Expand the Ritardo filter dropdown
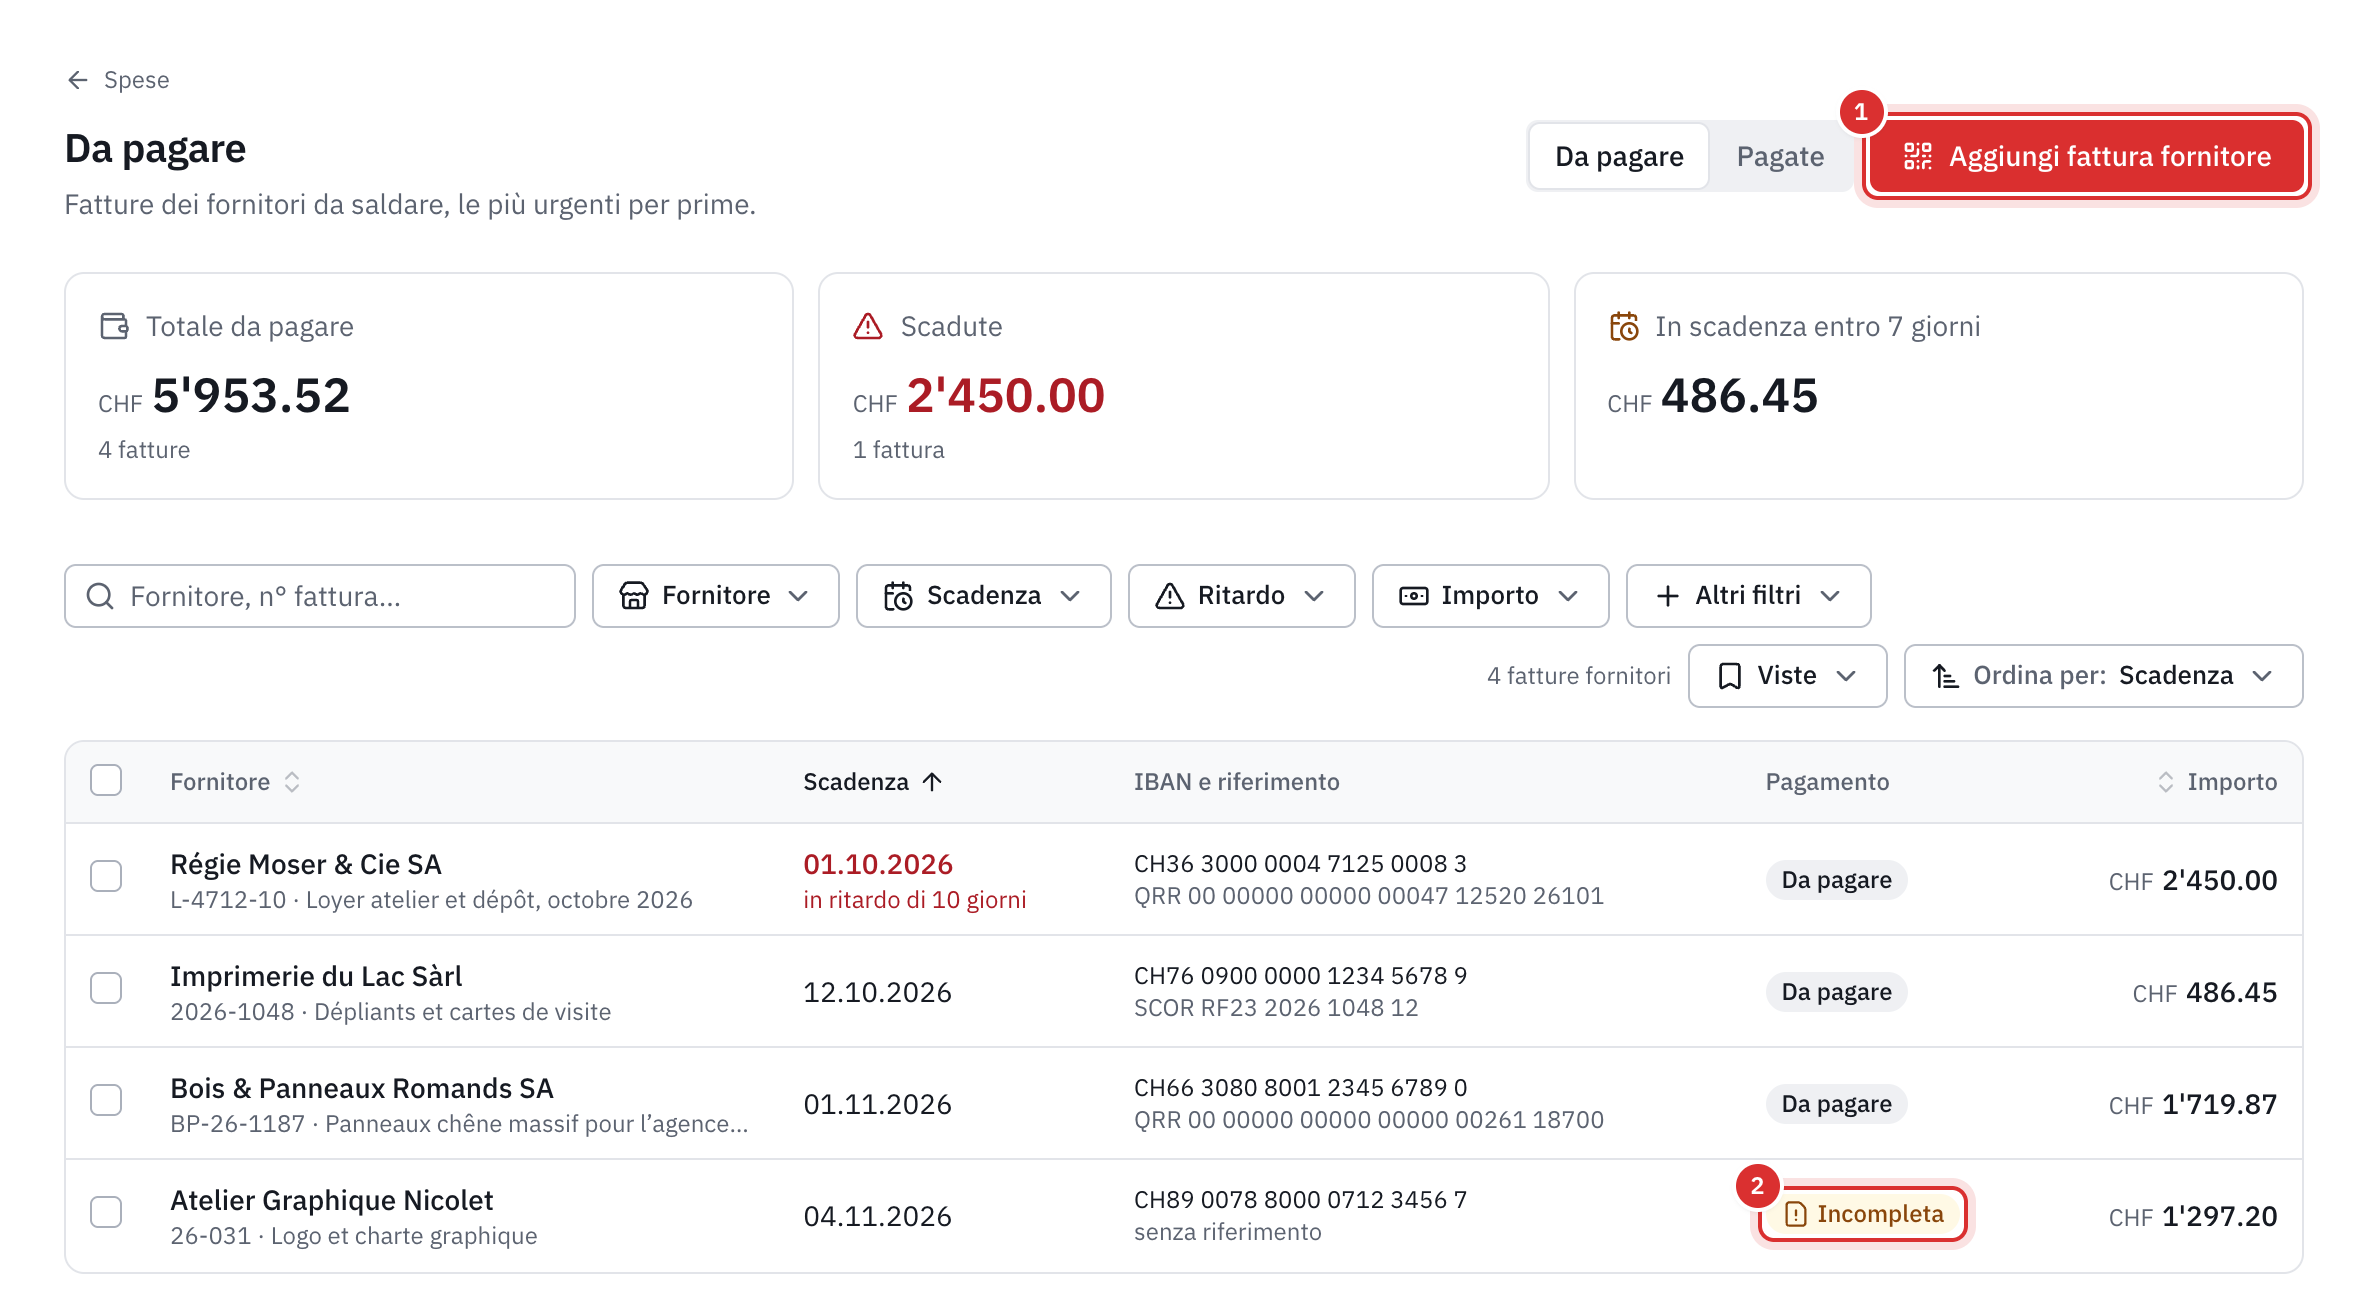Screen dimensions: 2368x1300 pyautogui.click(x=1241, y=596)
